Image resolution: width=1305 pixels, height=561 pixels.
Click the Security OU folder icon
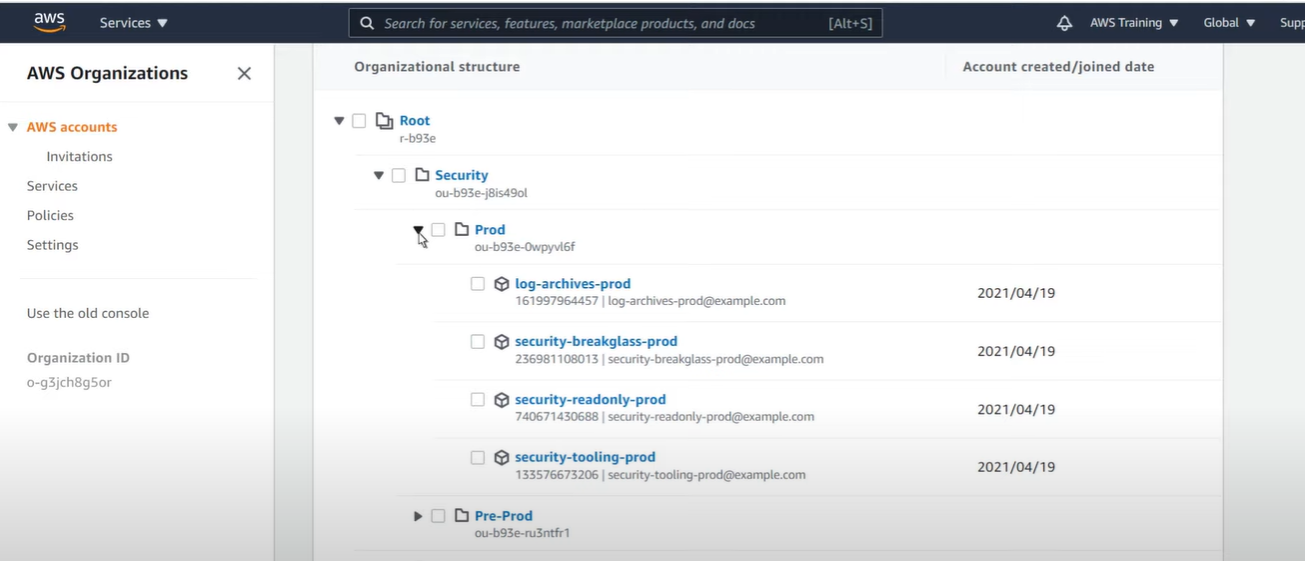pyautogui.click(x=422, y=175)
